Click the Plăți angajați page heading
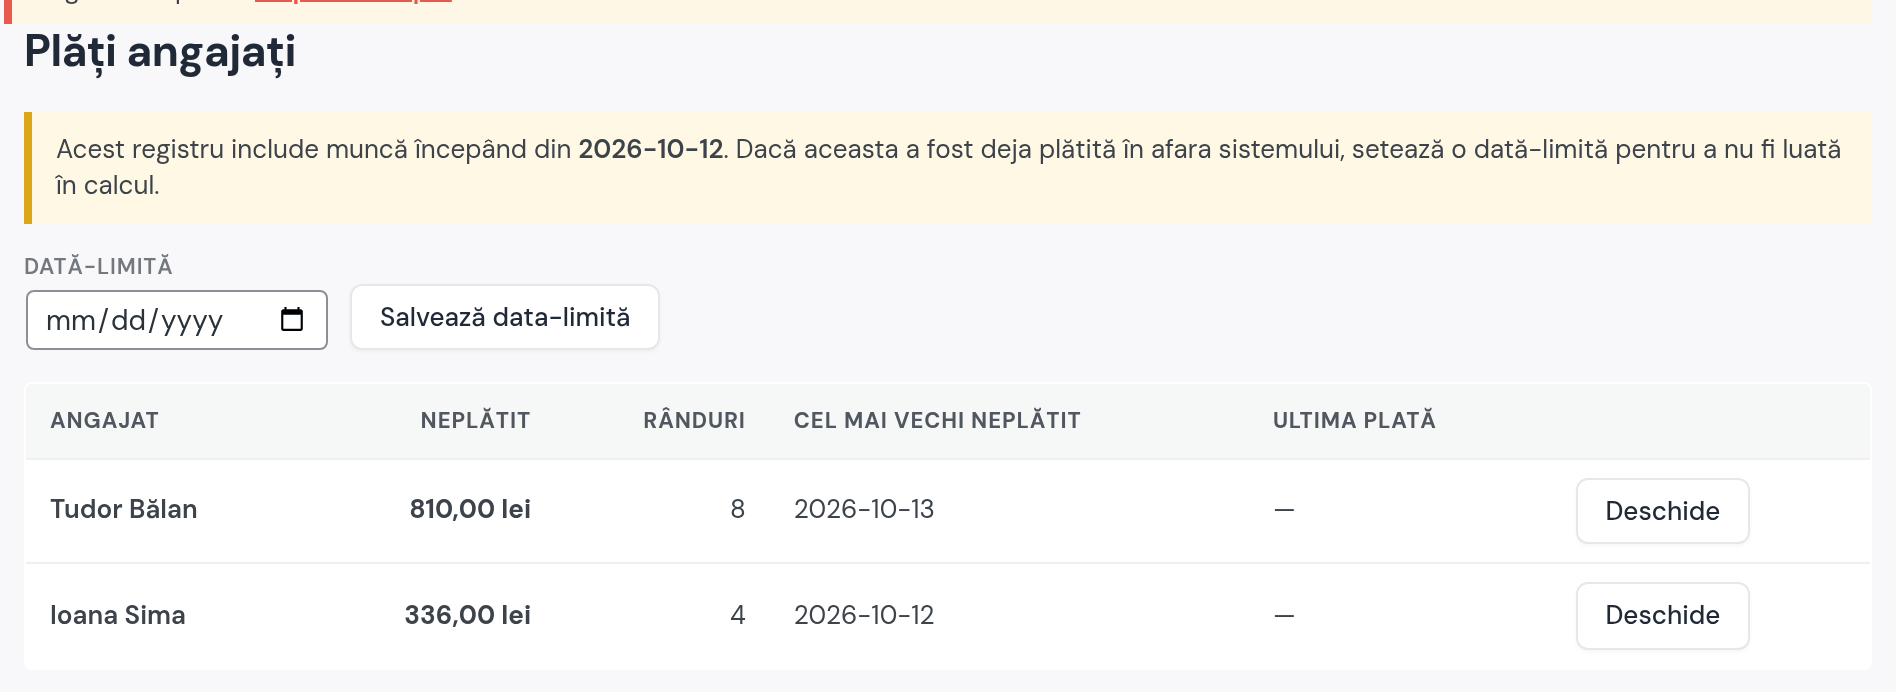1896x692 pixels. (160, 52)
